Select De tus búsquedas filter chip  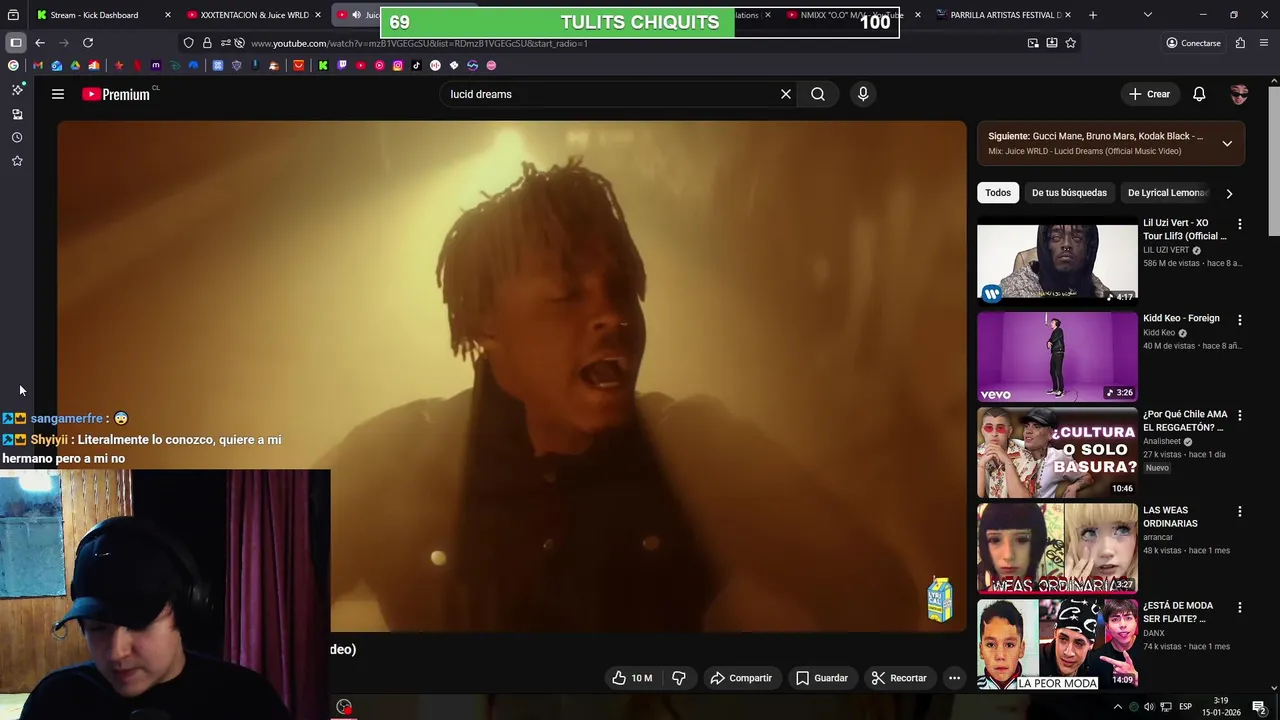click(1069, 193)
